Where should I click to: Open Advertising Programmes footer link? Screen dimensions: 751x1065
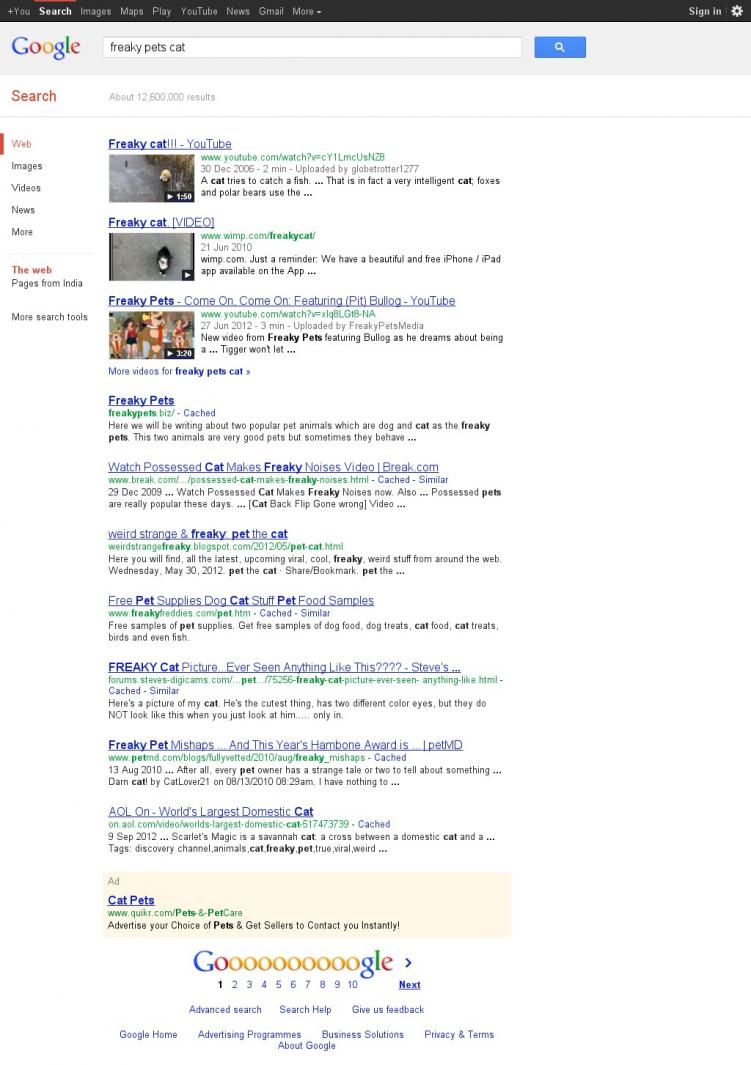coord(249,1034)
